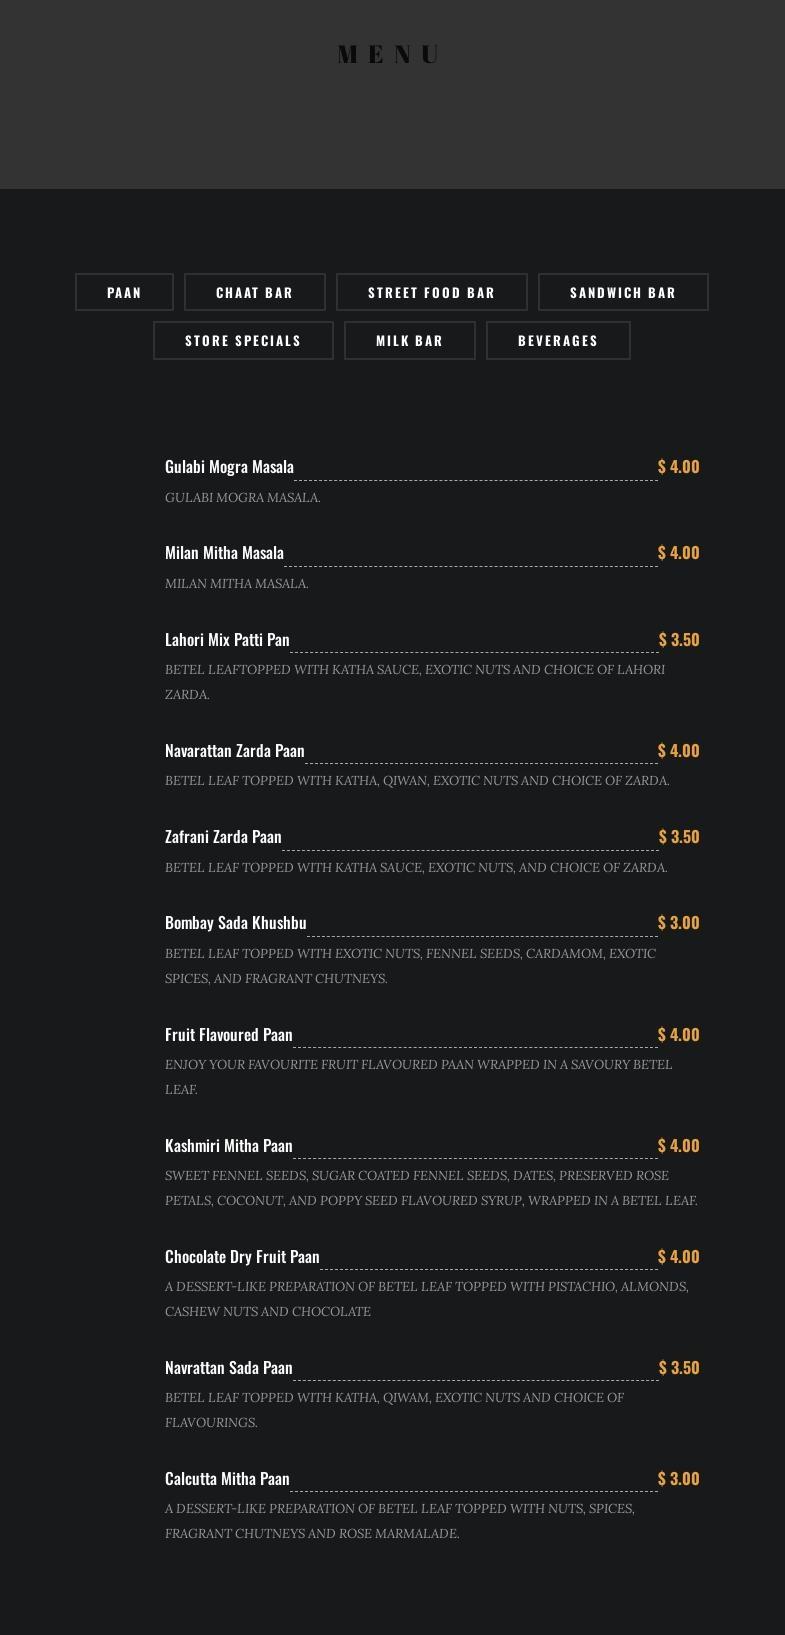Click the Gulabi Mogra Masala item title
Viewport: 785px width, 1635px height.
[x=229, y=467]
